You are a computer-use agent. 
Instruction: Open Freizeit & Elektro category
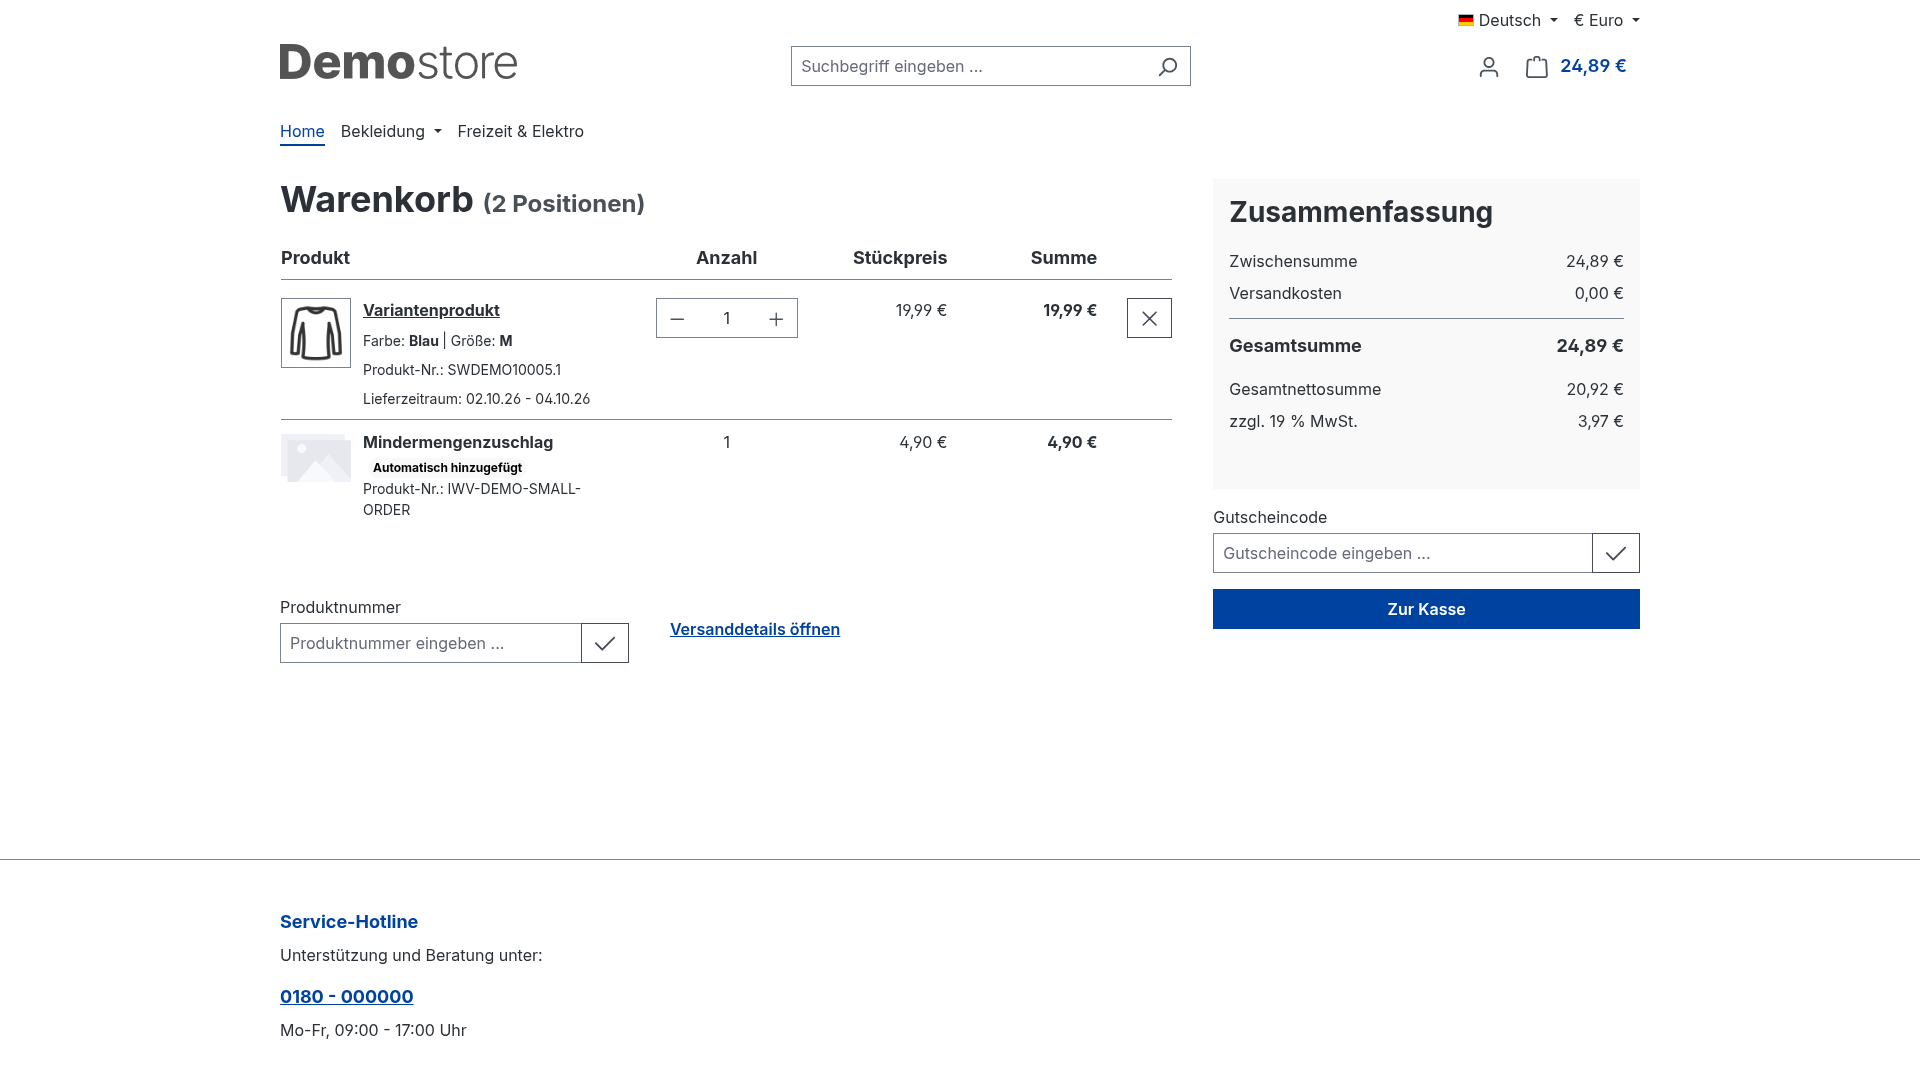pyautogui.click(x=520, y=131)
